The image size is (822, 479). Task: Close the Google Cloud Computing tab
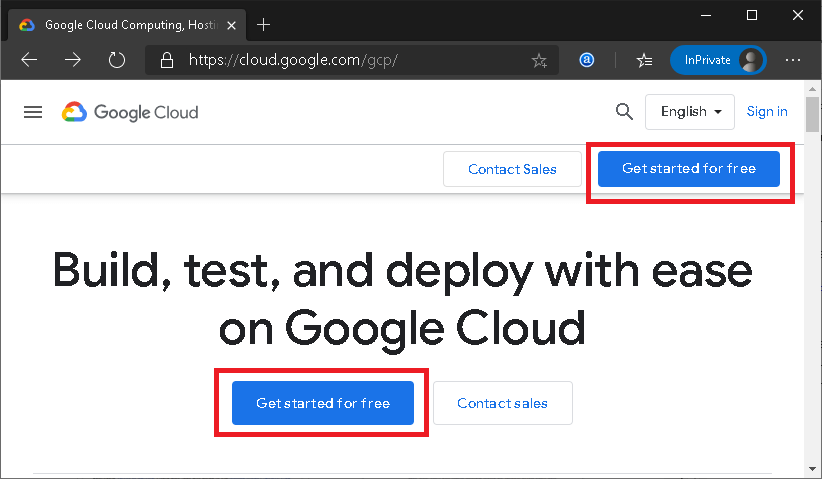pyautogui.click(x=231, y=25)
